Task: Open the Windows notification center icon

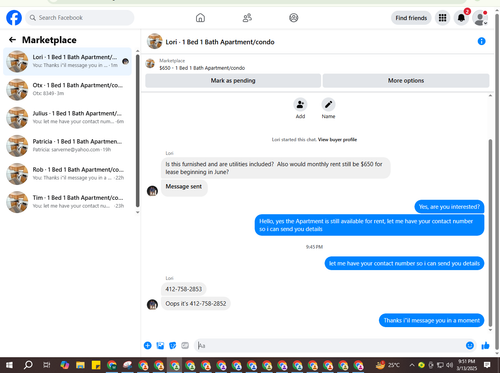Action: (x=487, y=365)
